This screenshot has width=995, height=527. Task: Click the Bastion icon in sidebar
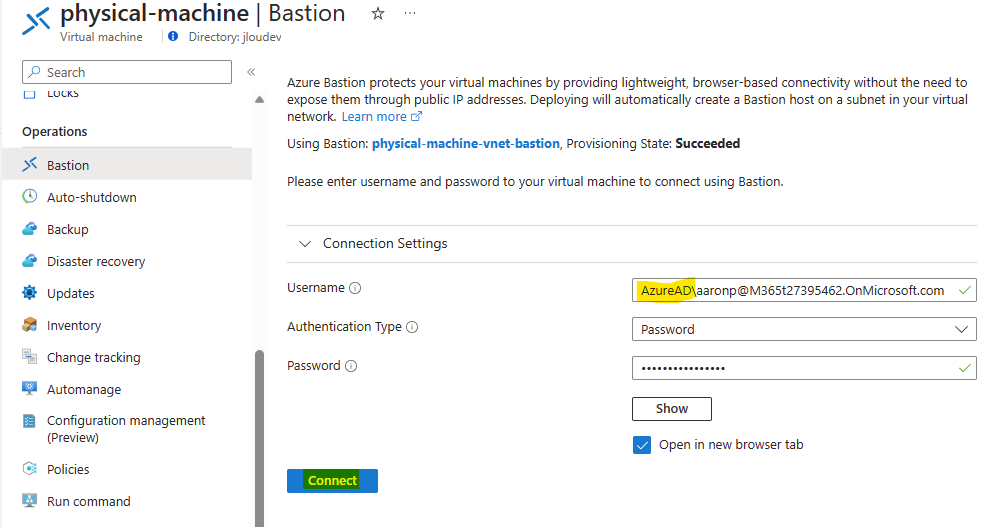(30, 165)
